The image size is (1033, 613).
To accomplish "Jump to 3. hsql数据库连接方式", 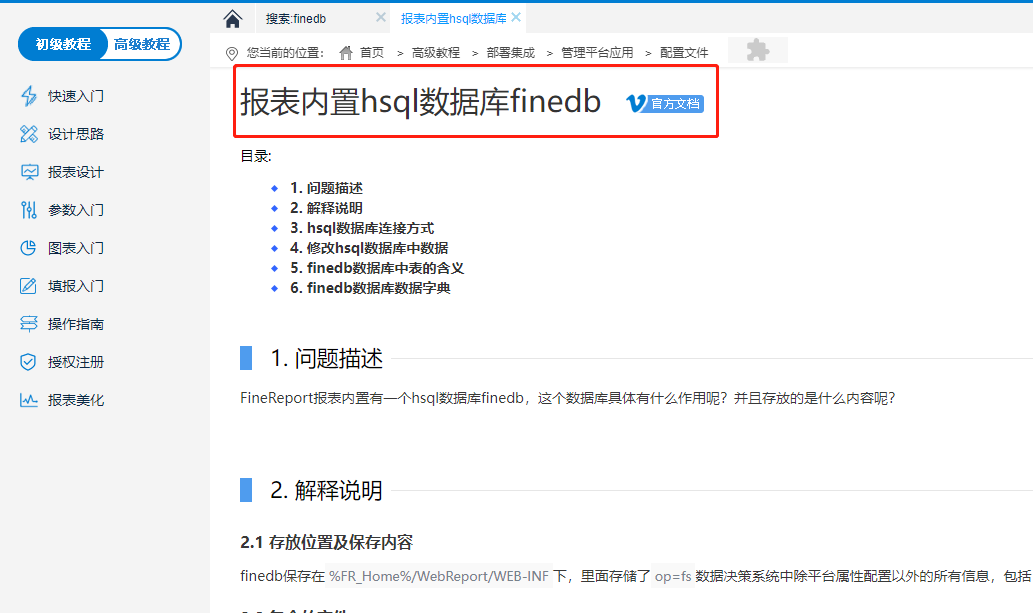I will coord(362,229).
